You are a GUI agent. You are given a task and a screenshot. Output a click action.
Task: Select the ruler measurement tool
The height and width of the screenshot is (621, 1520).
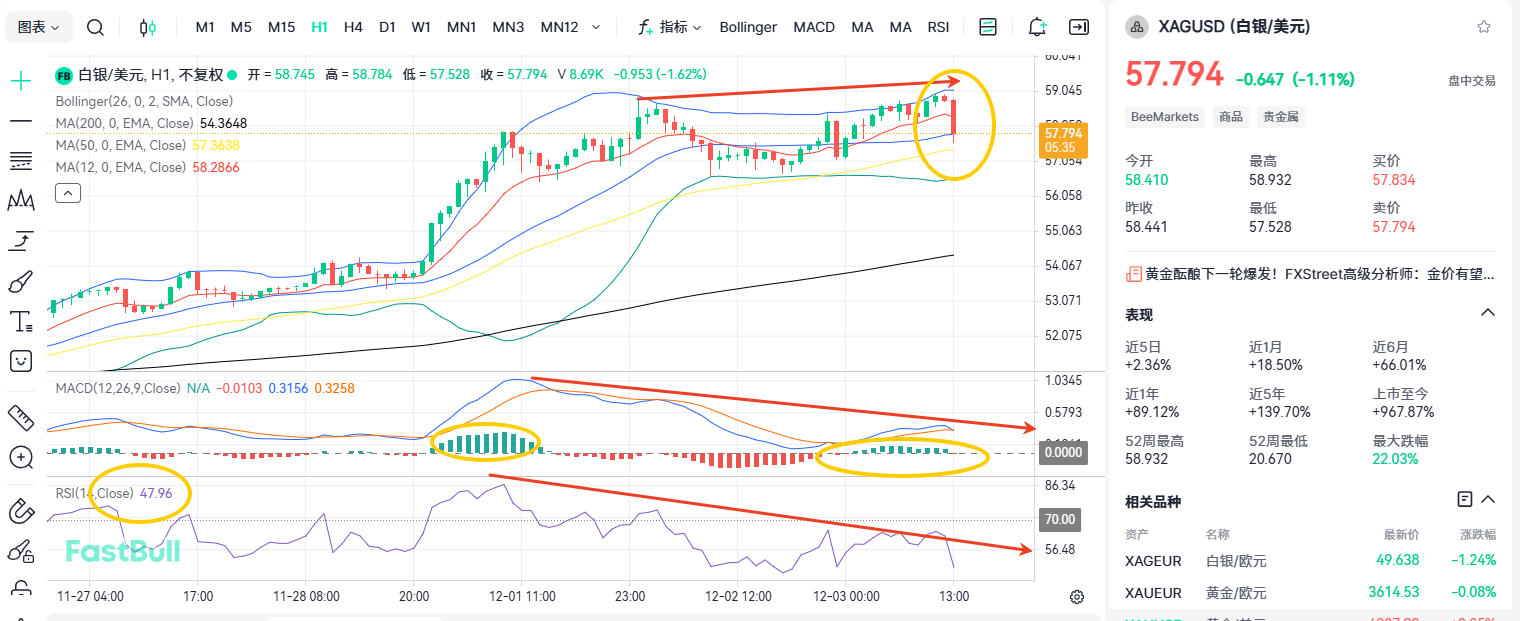click(x=20, y=417)
